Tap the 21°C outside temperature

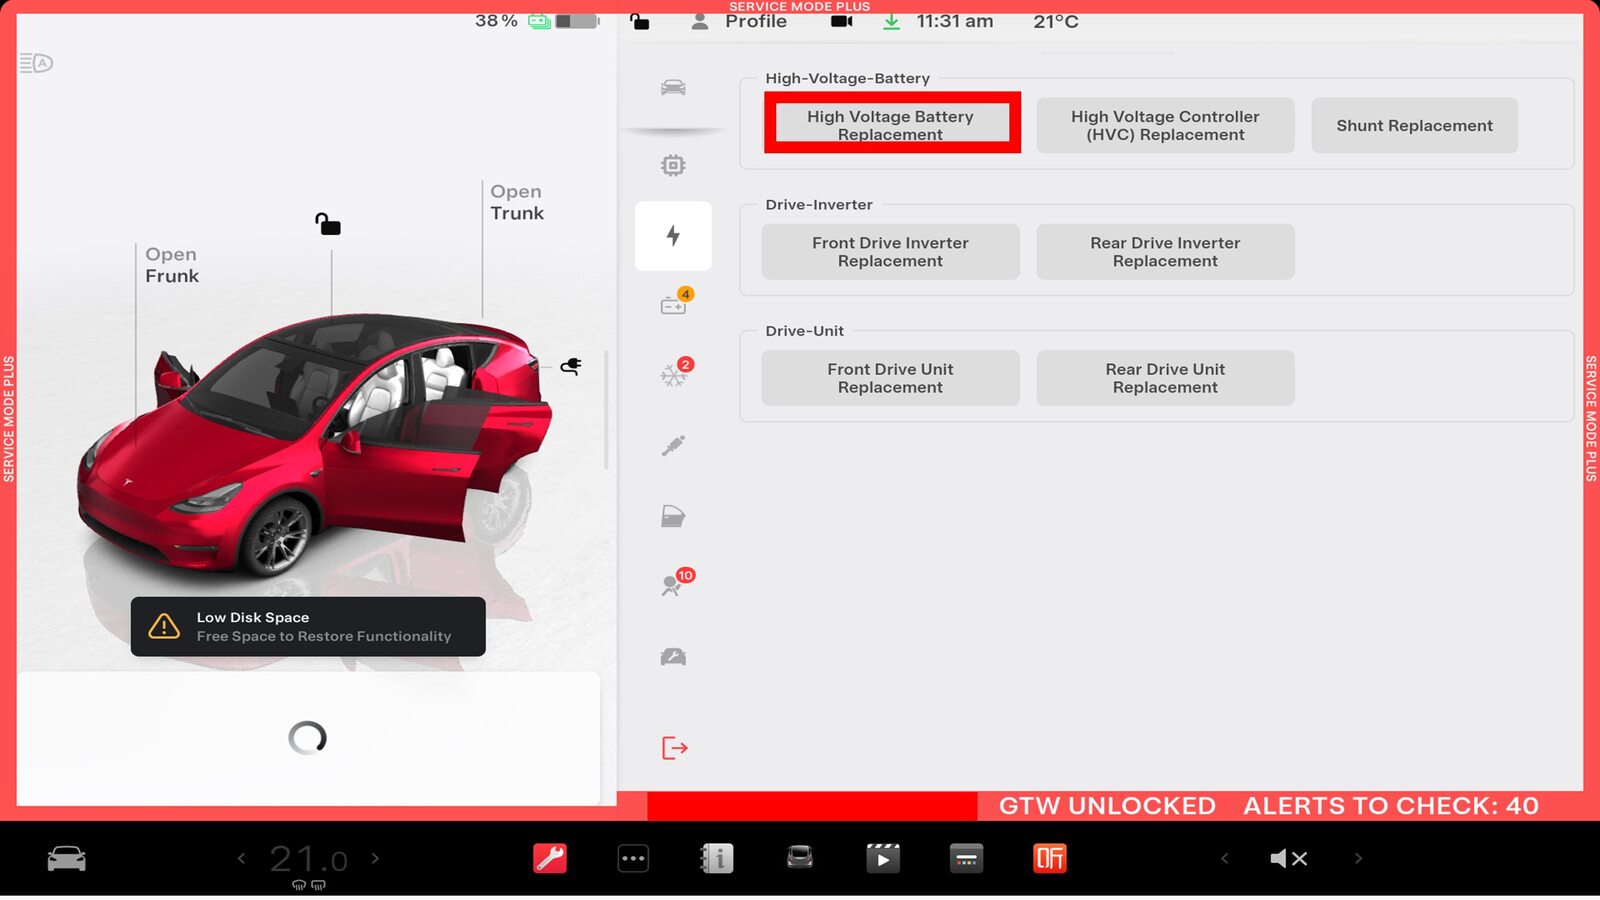[1056, 21]
